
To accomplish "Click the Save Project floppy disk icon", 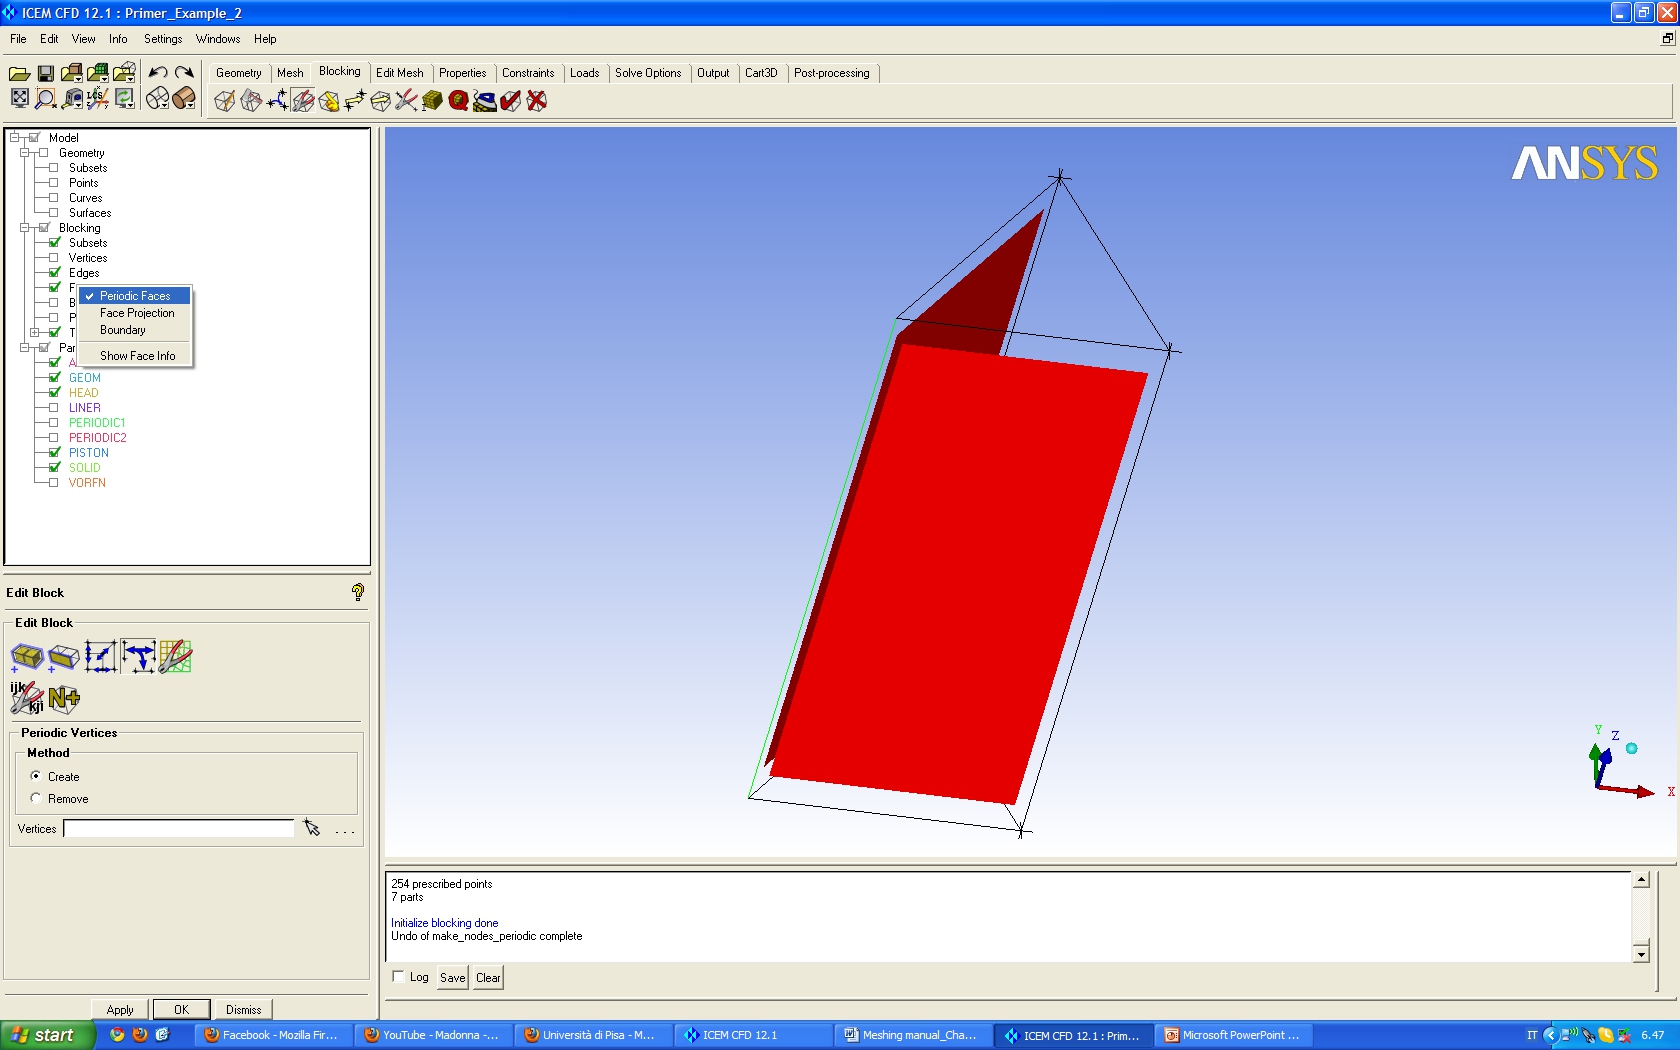I will [x=45, y=73].
